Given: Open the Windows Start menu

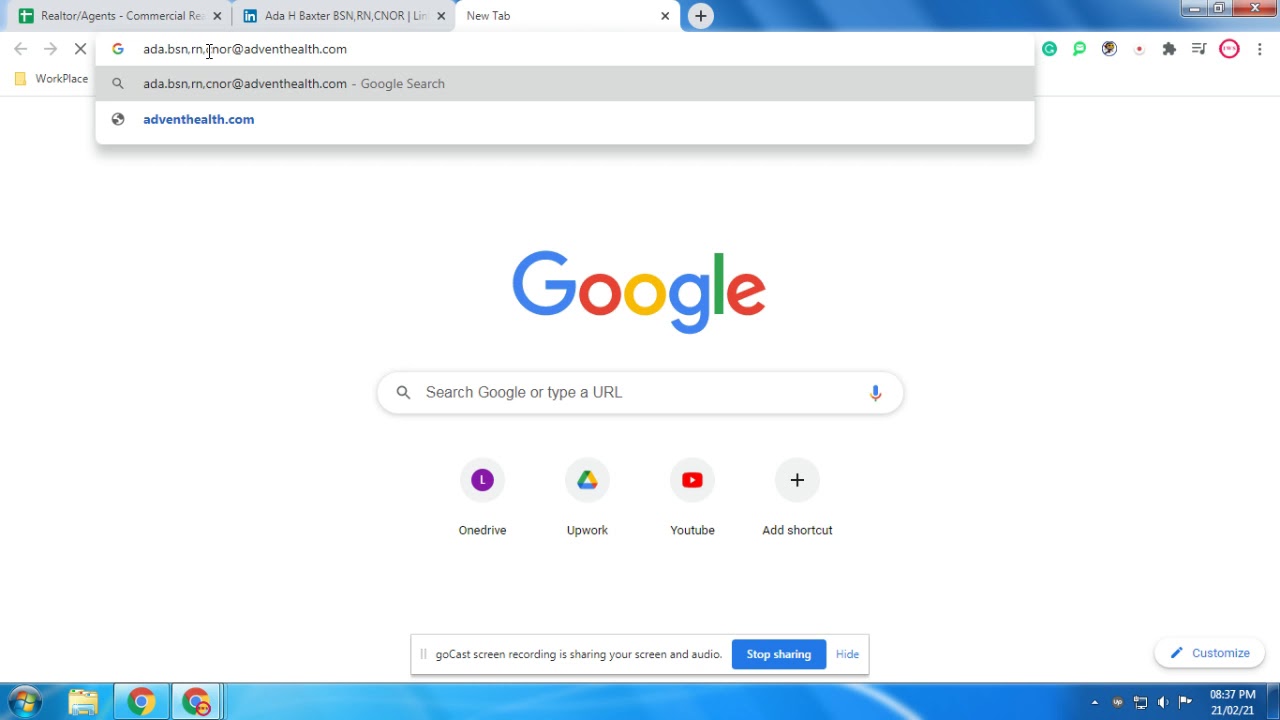Looking at the screenshot, I should pos(25,702).
